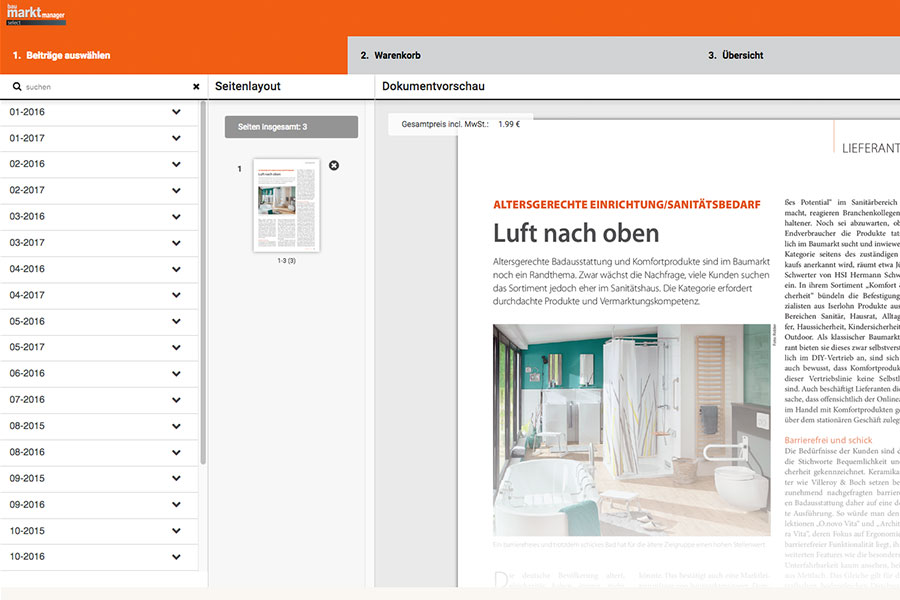Image resolution: width=900 pixels, height=600 pixels.
Task: Select the 02-2016 issue label
Action: (27, 164)
